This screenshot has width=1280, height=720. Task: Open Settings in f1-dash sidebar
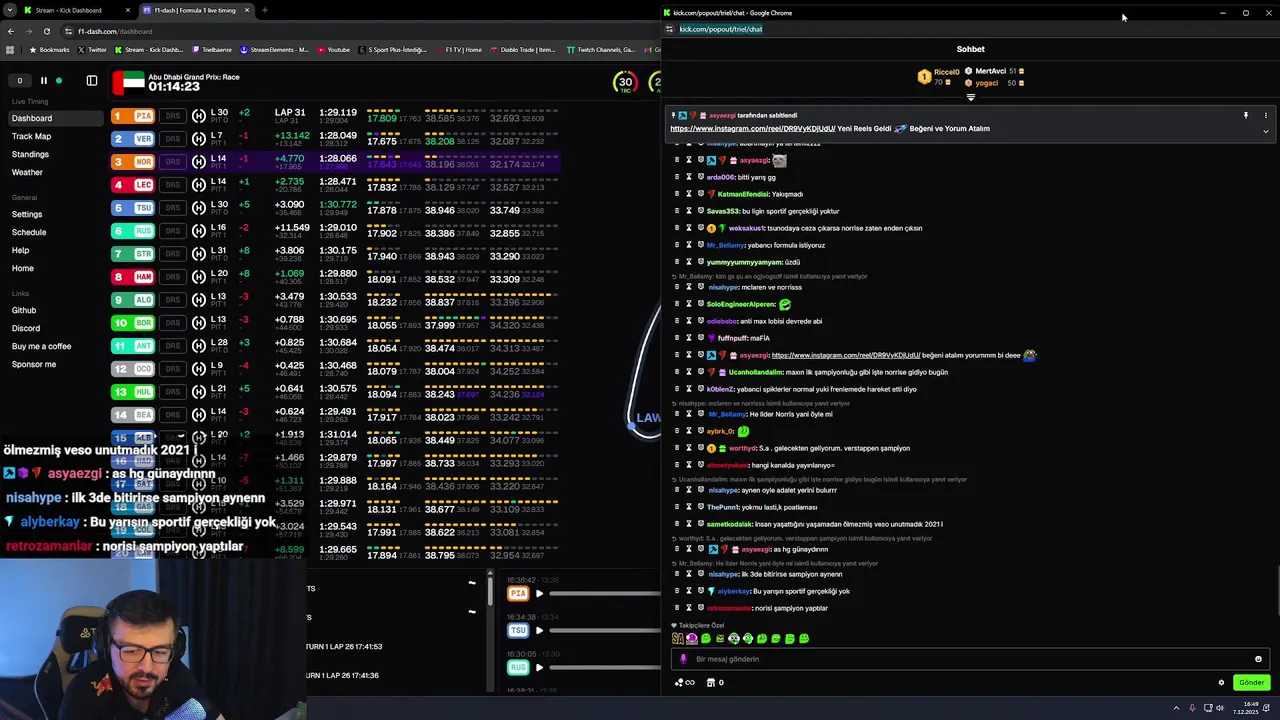click(x=27, y=214)
